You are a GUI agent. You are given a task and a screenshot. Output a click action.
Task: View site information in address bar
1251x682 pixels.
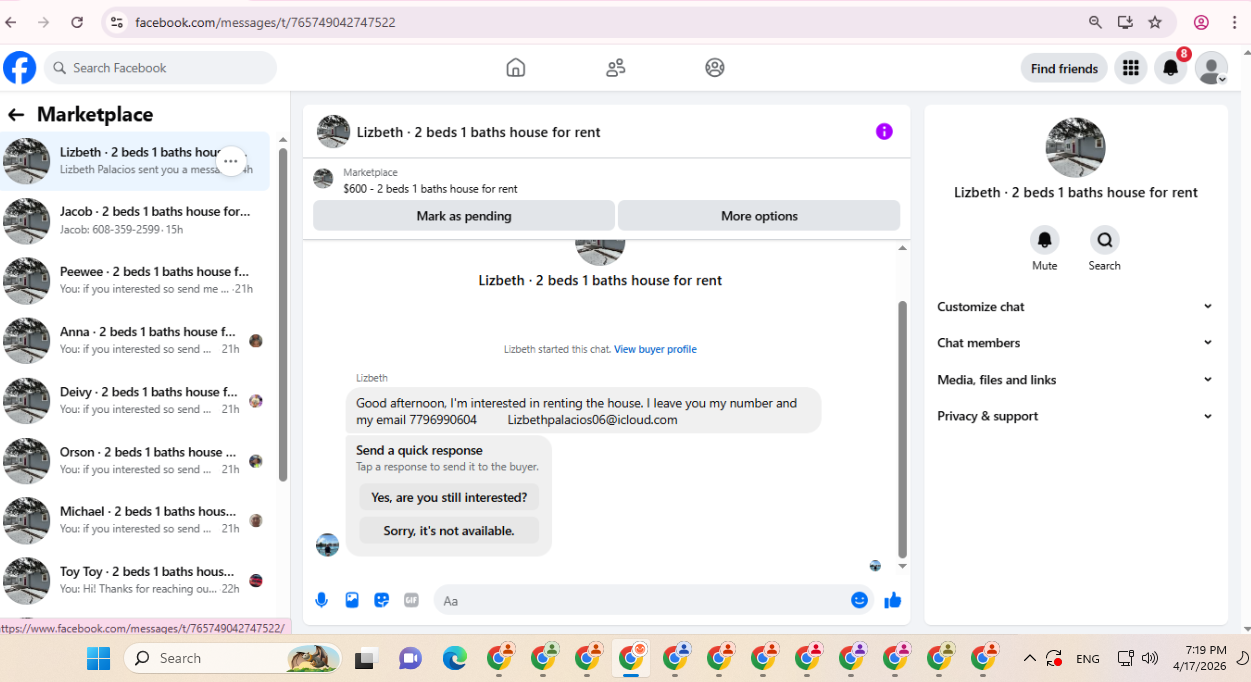pyautogui.click(x=117, y=22)
